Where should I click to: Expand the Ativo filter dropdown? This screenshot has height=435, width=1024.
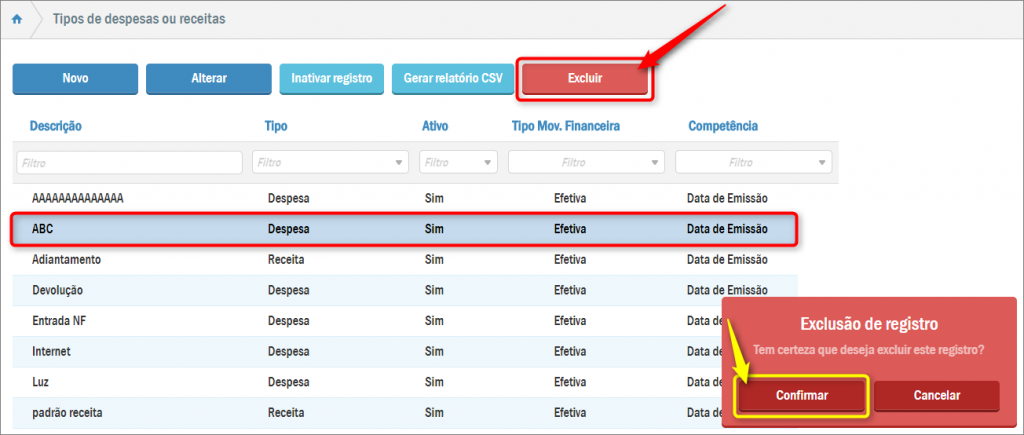click(x=459, y=162)
